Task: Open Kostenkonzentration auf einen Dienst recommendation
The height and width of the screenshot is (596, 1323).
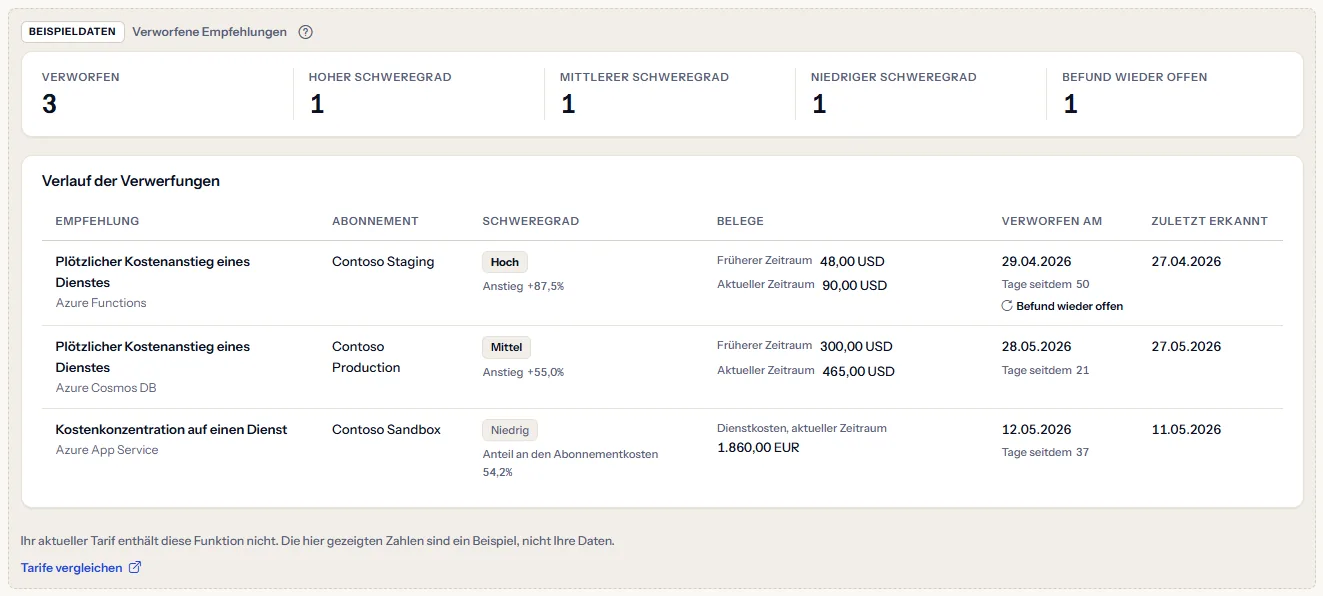Action: coord(171,429)
